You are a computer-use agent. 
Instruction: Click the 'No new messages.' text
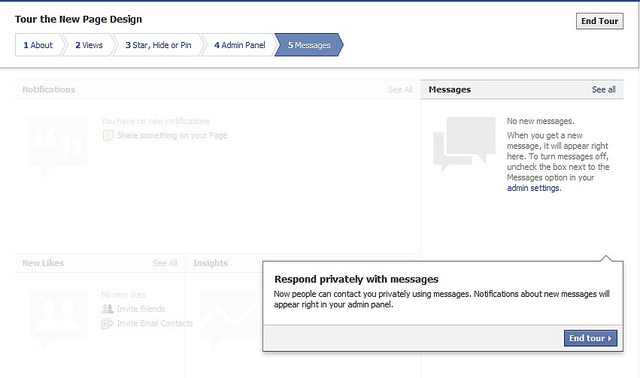point(540,121)
